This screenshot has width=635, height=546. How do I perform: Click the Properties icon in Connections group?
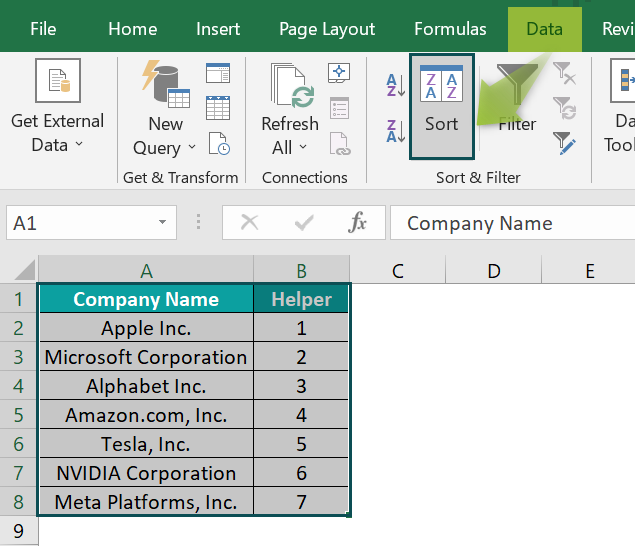[339, 108]
